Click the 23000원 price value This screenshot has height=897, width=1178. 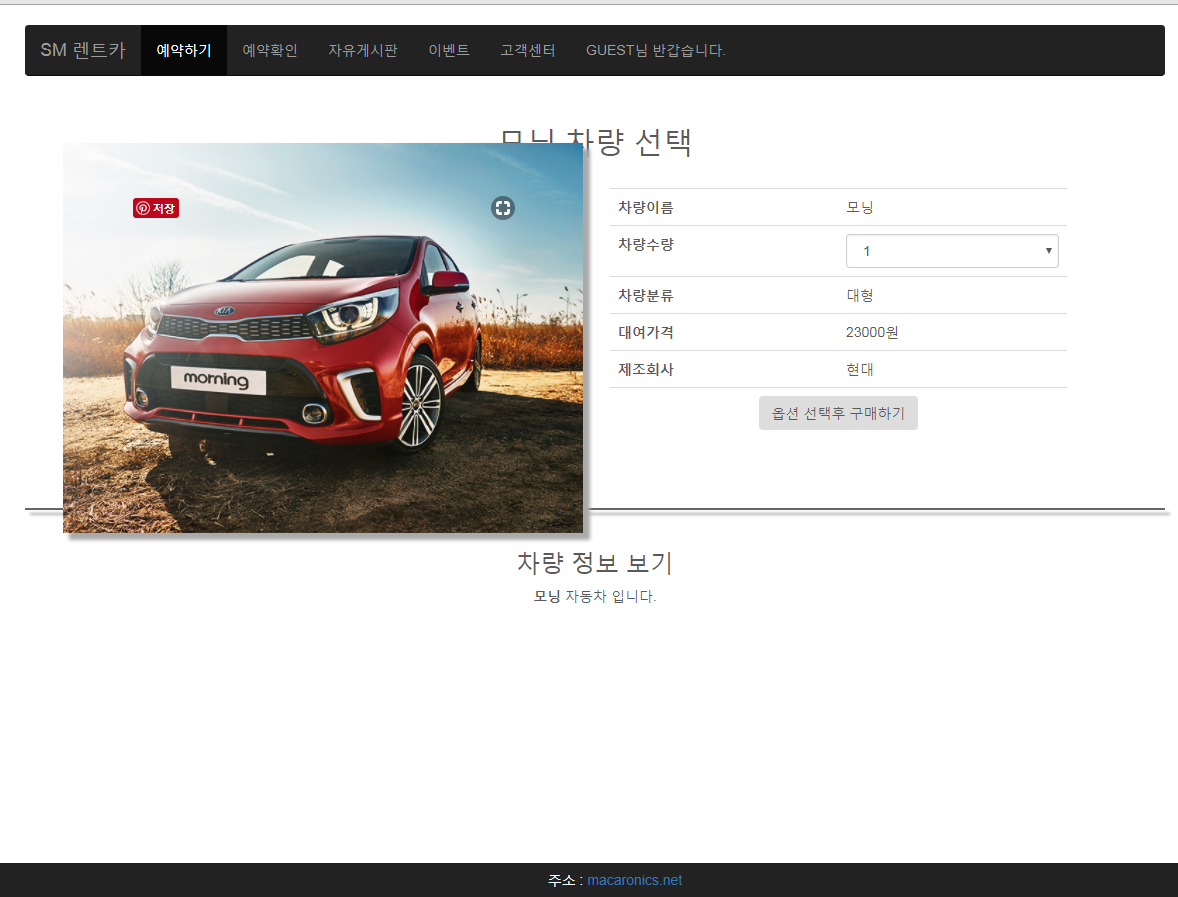click(x=871, y=332)
